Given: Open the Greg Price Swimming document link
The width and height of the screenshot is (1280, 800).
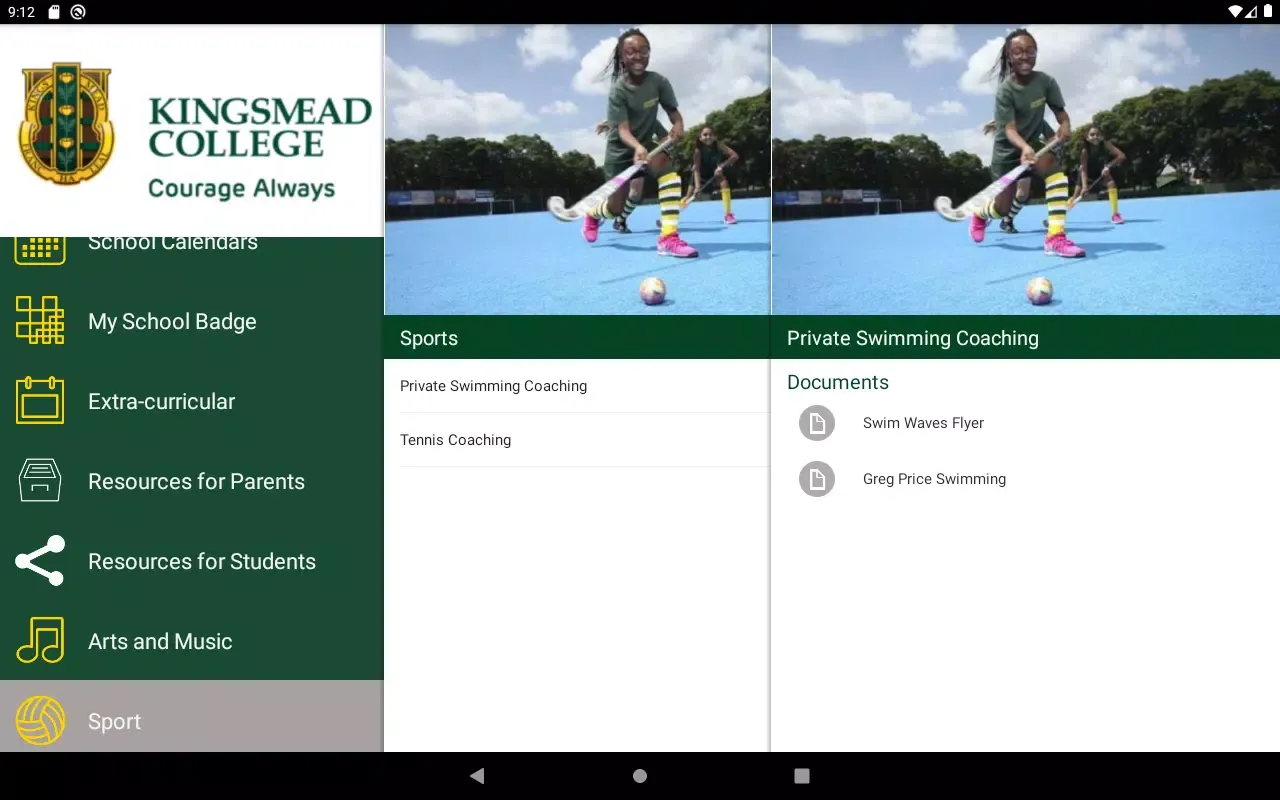Looking at the screenshot, I should (934, 479).
